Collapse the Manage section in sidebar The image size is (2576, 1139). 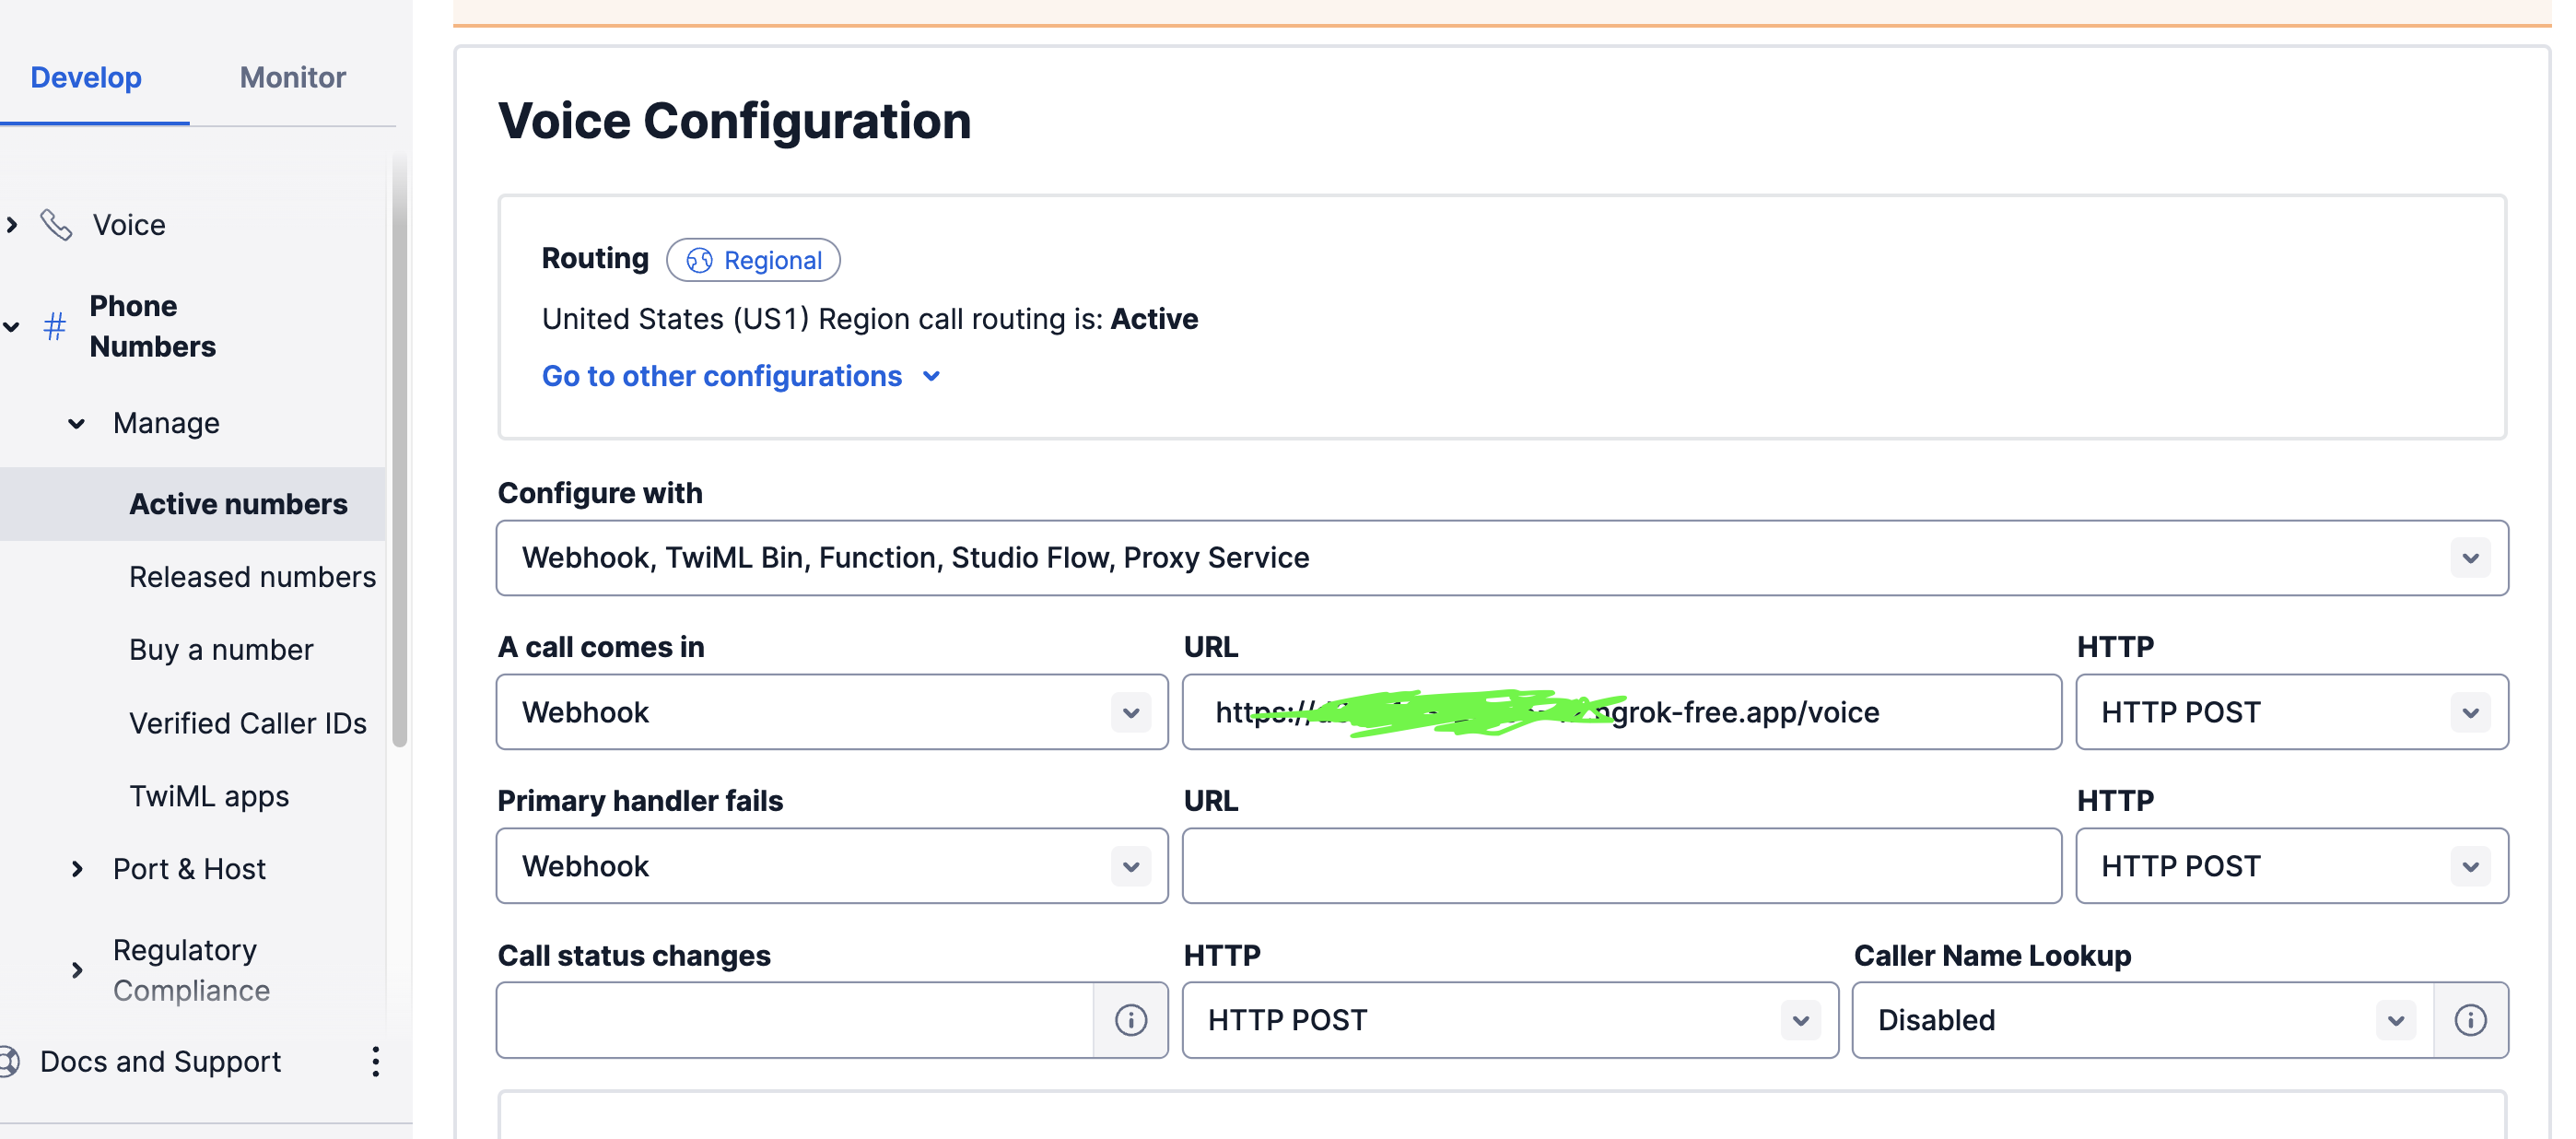pos(77,422)
